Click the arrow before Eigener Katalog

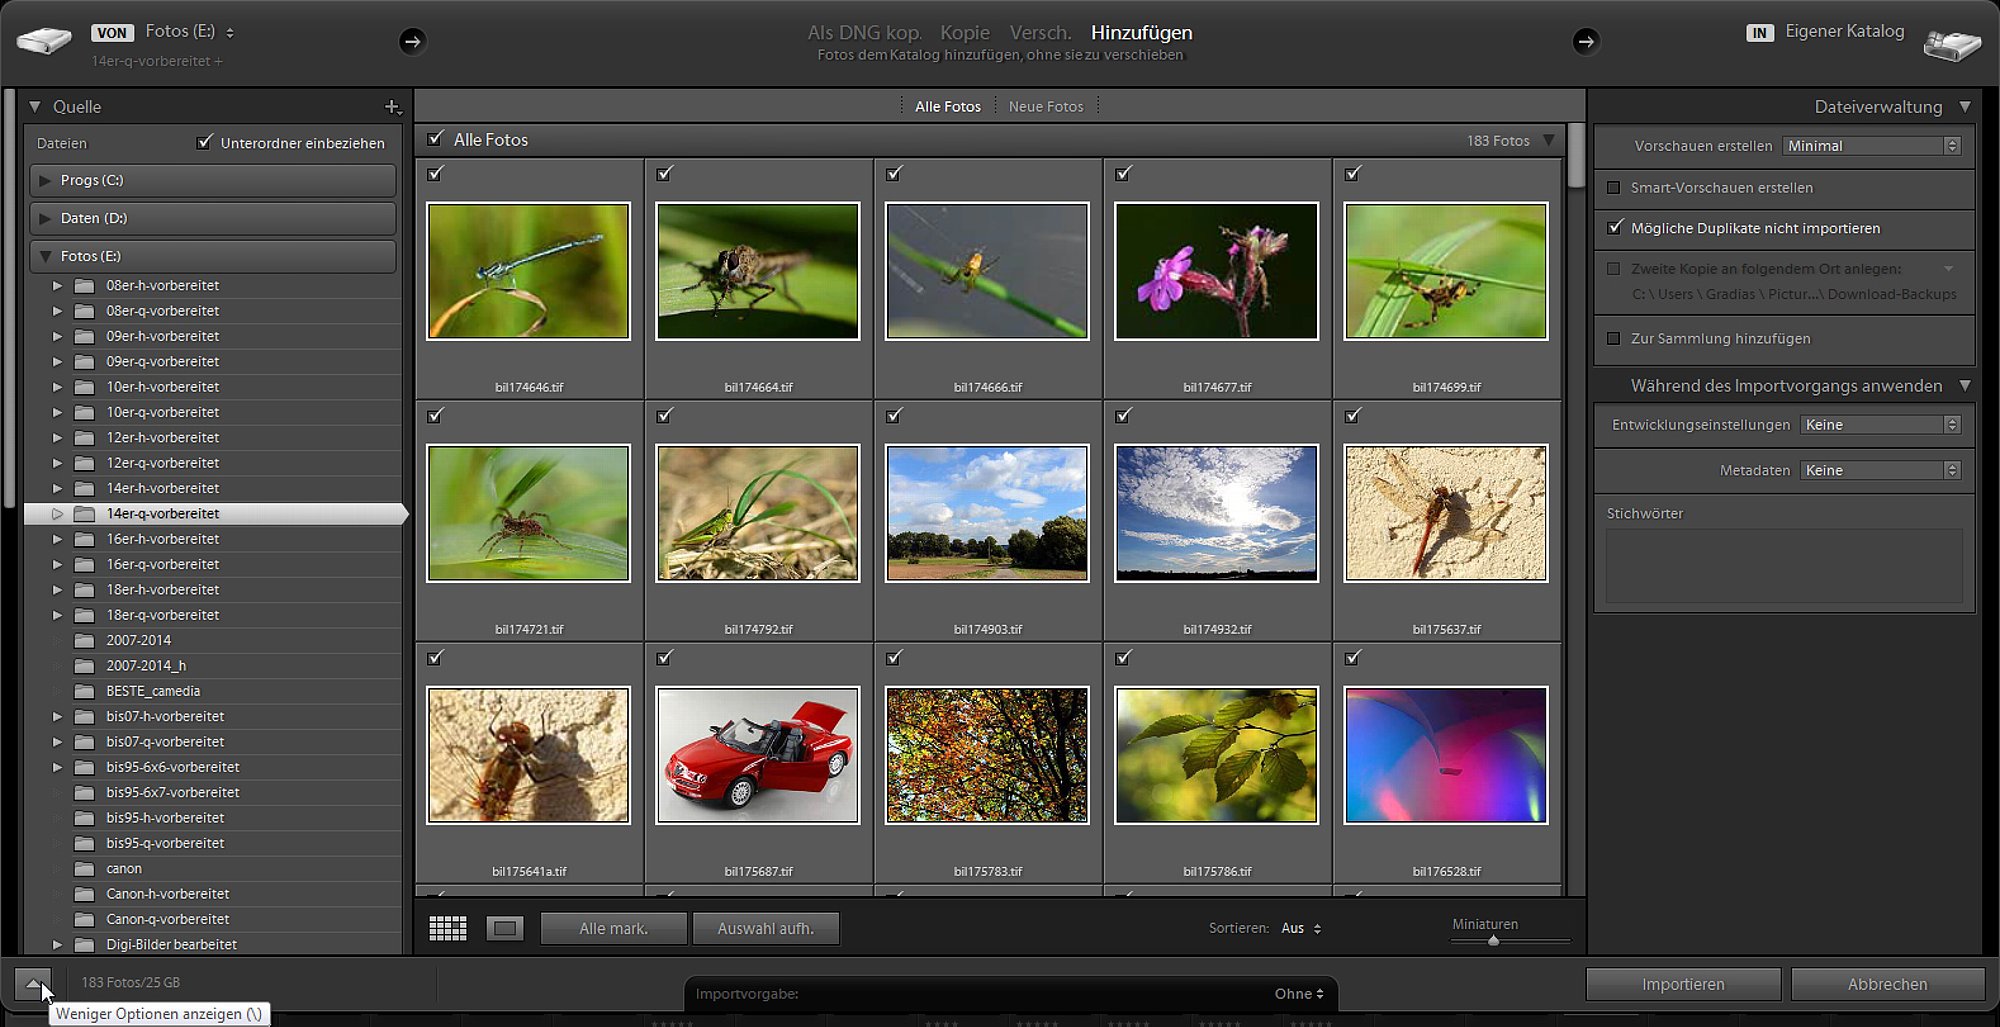pyautogui.click(x=1585, y=41)
